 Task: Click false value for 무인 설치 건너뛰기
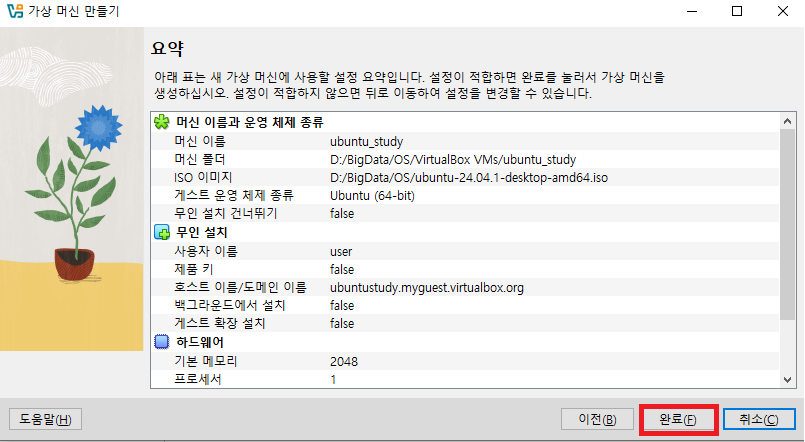point(342,214)
